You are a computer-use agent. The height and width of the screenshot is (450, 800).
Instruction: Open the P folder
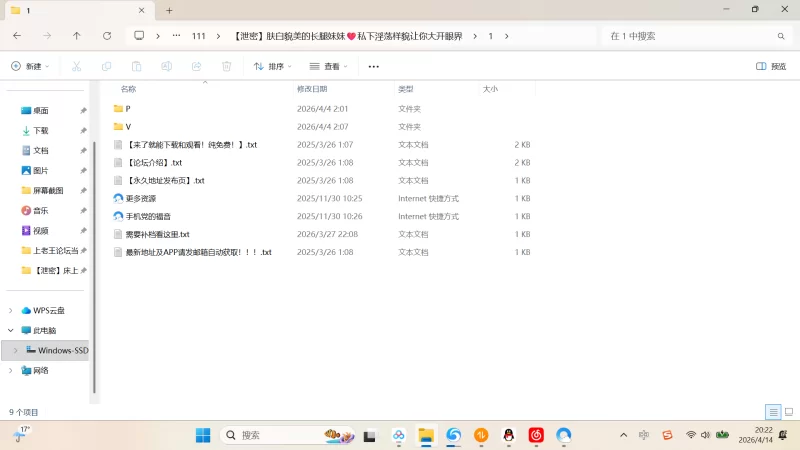[127, 108]
